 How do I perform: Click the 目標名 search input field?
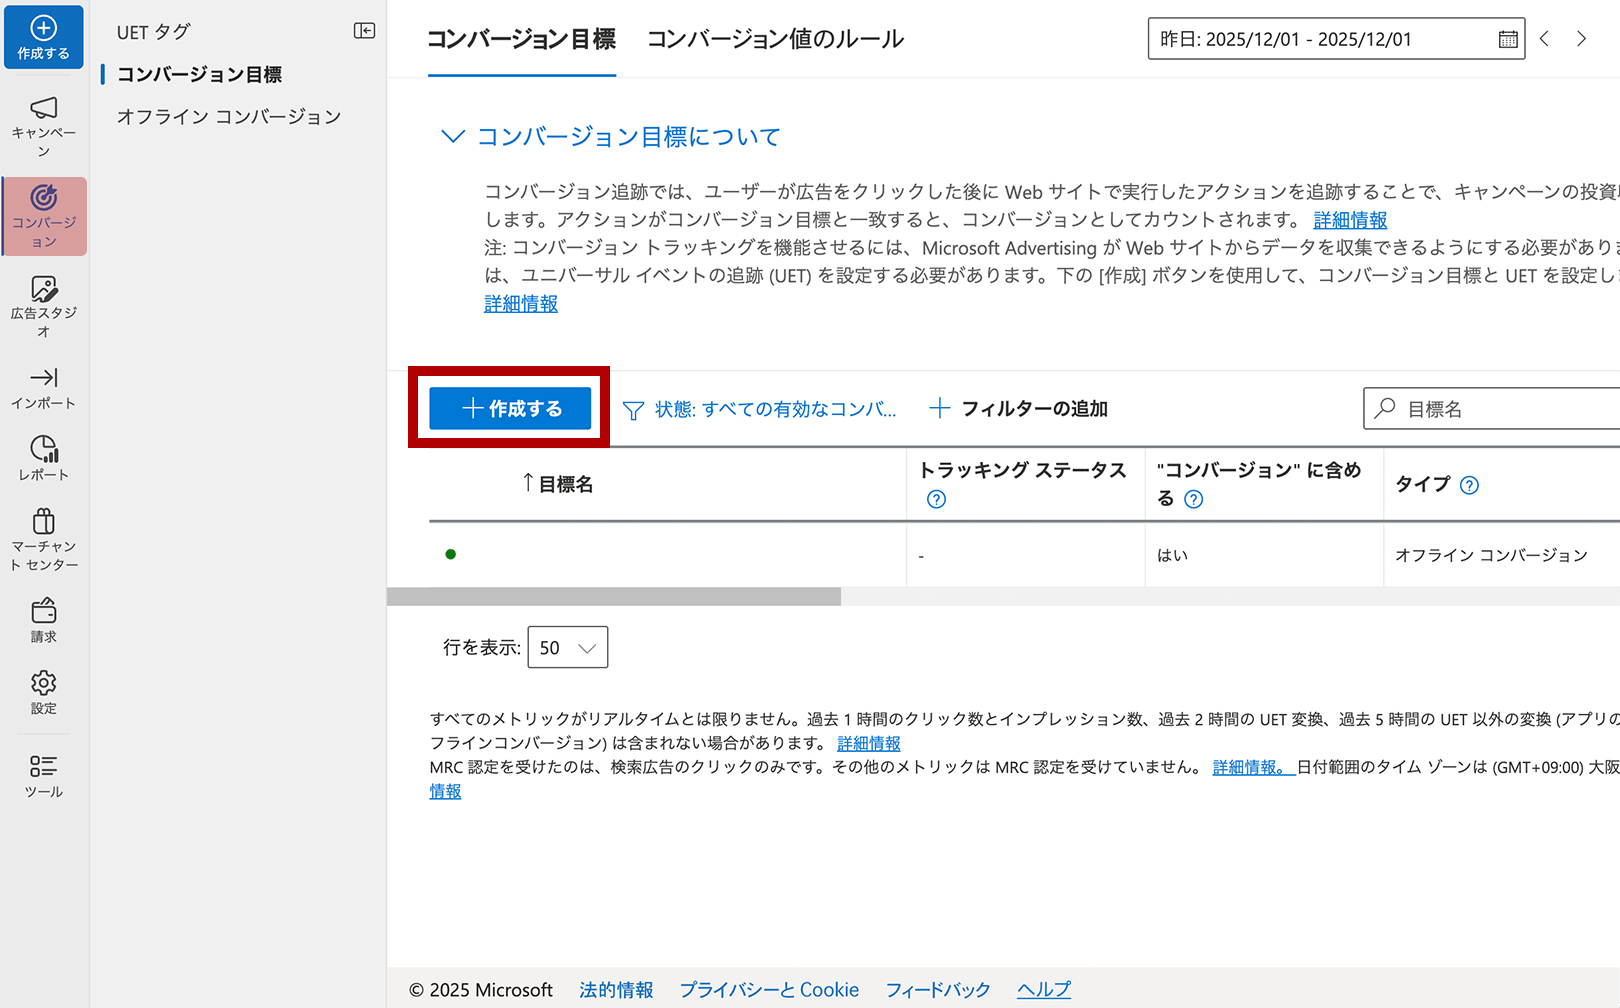click(1500, 409)
